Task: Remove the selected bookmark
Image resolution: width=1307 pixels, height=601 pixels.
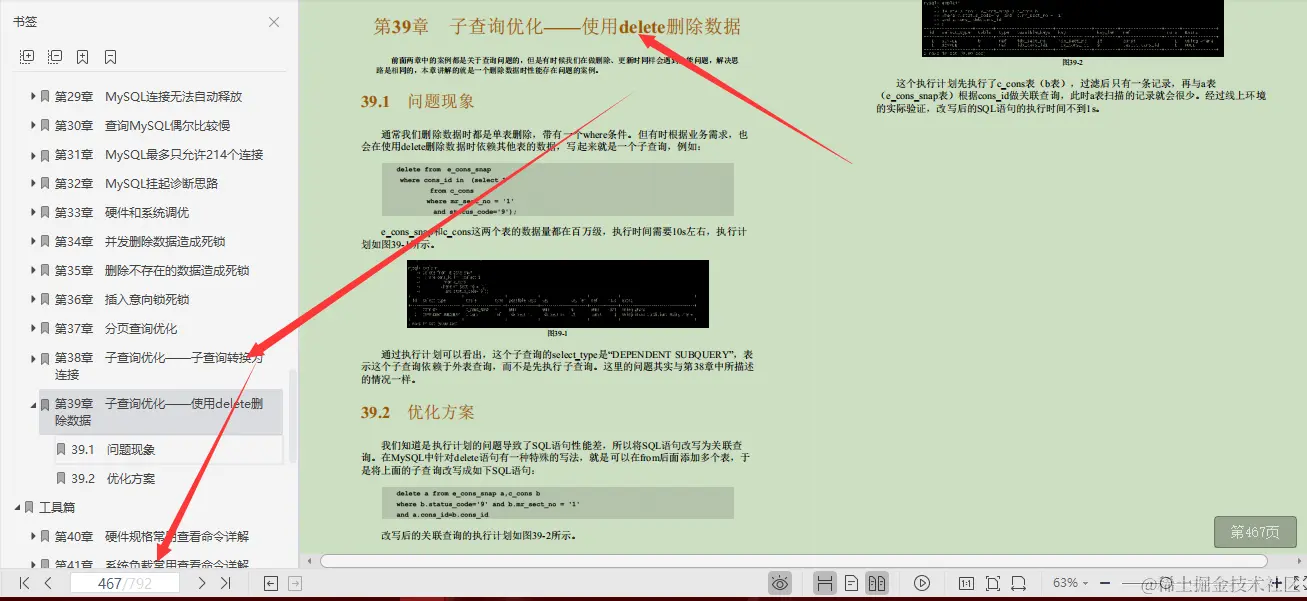Action: click(110, 56)
